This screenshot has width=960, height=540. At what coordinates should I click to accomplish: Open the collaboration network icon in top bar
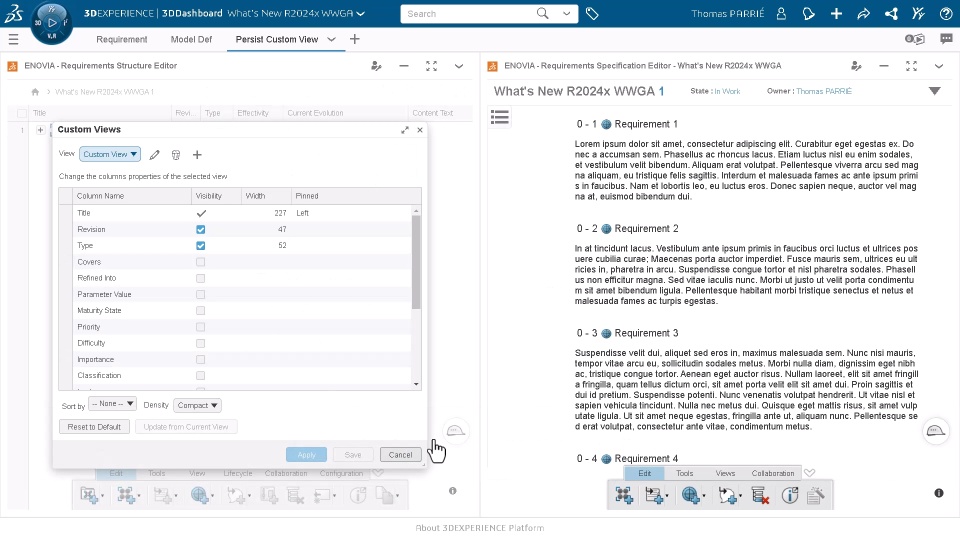coord(891,13)
